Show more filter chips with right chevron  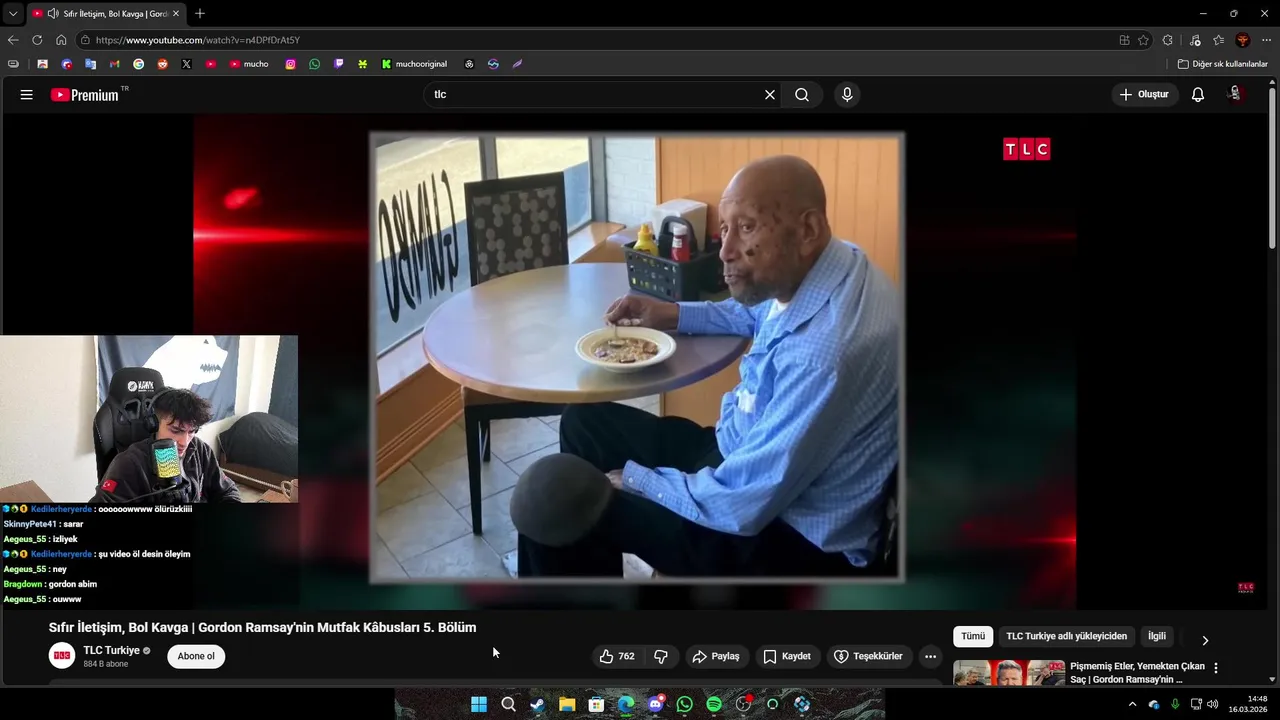(1205, 640)
